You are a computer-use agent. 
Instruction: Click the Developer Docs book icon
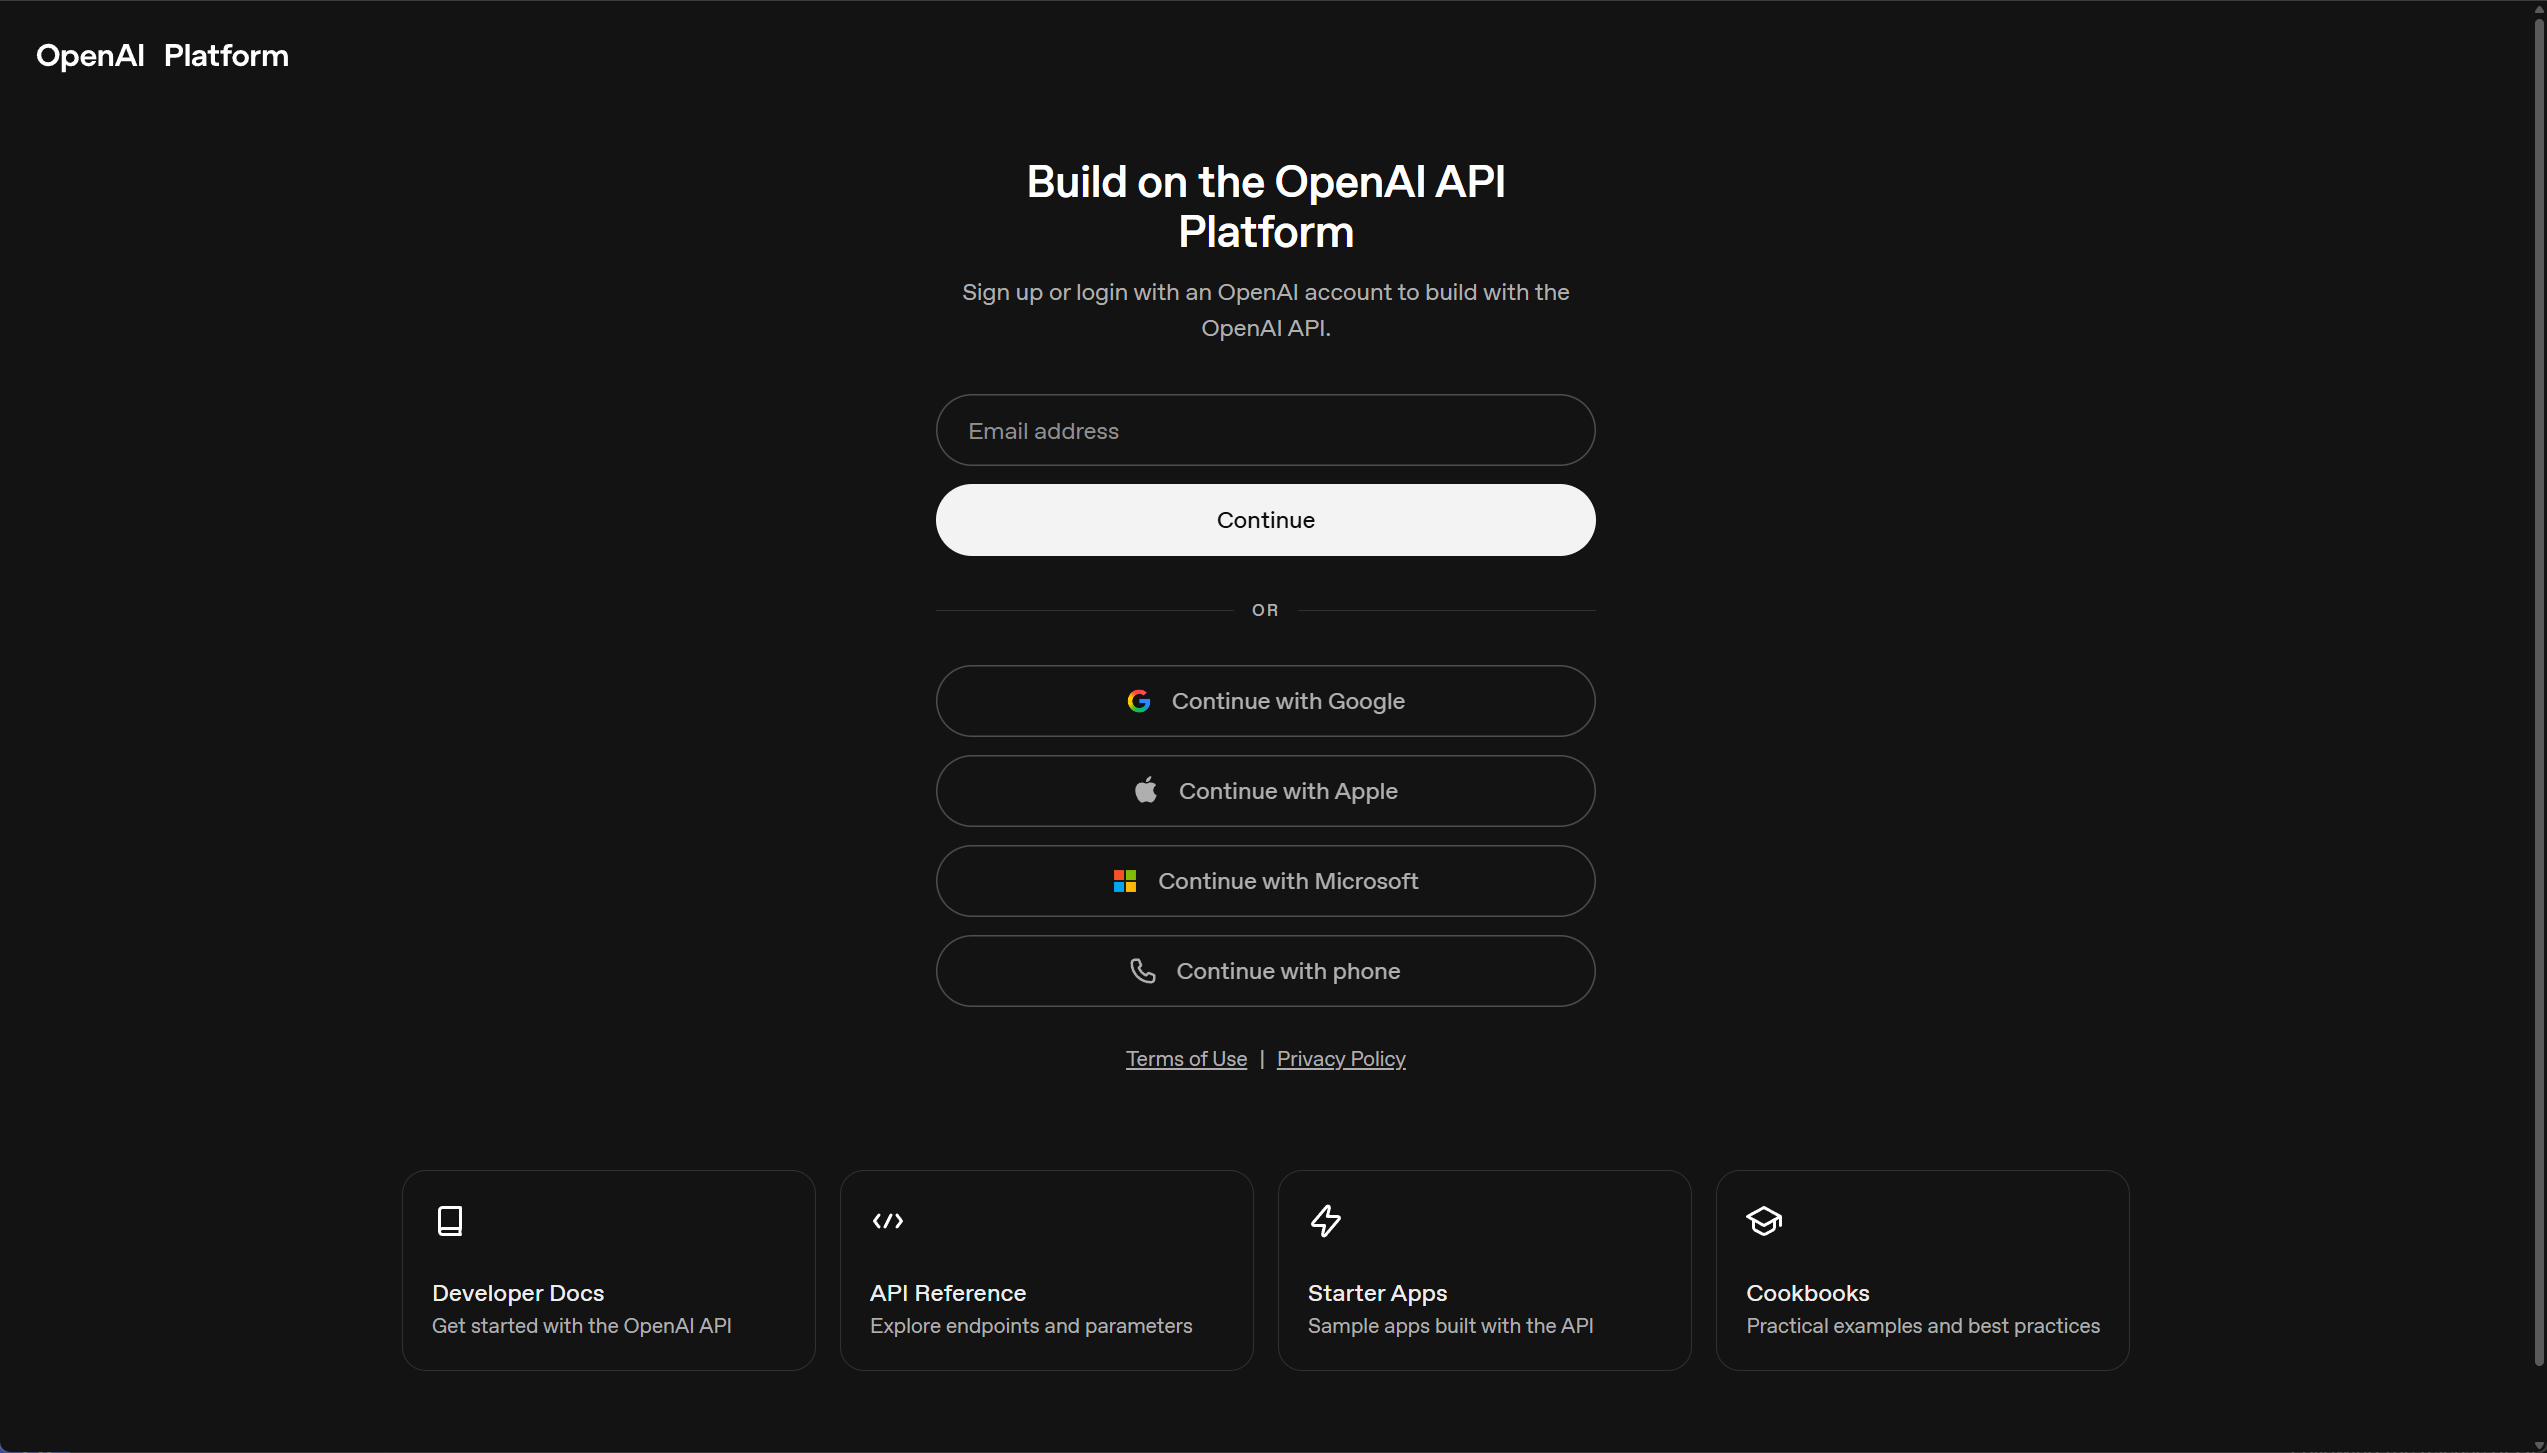pyautogui.click(x=450, y=1221)
